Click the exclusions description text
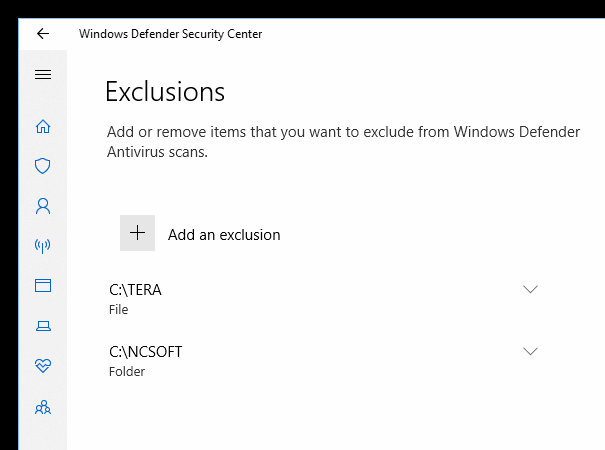The image size is (605, 450). click(x=300, y=142)
